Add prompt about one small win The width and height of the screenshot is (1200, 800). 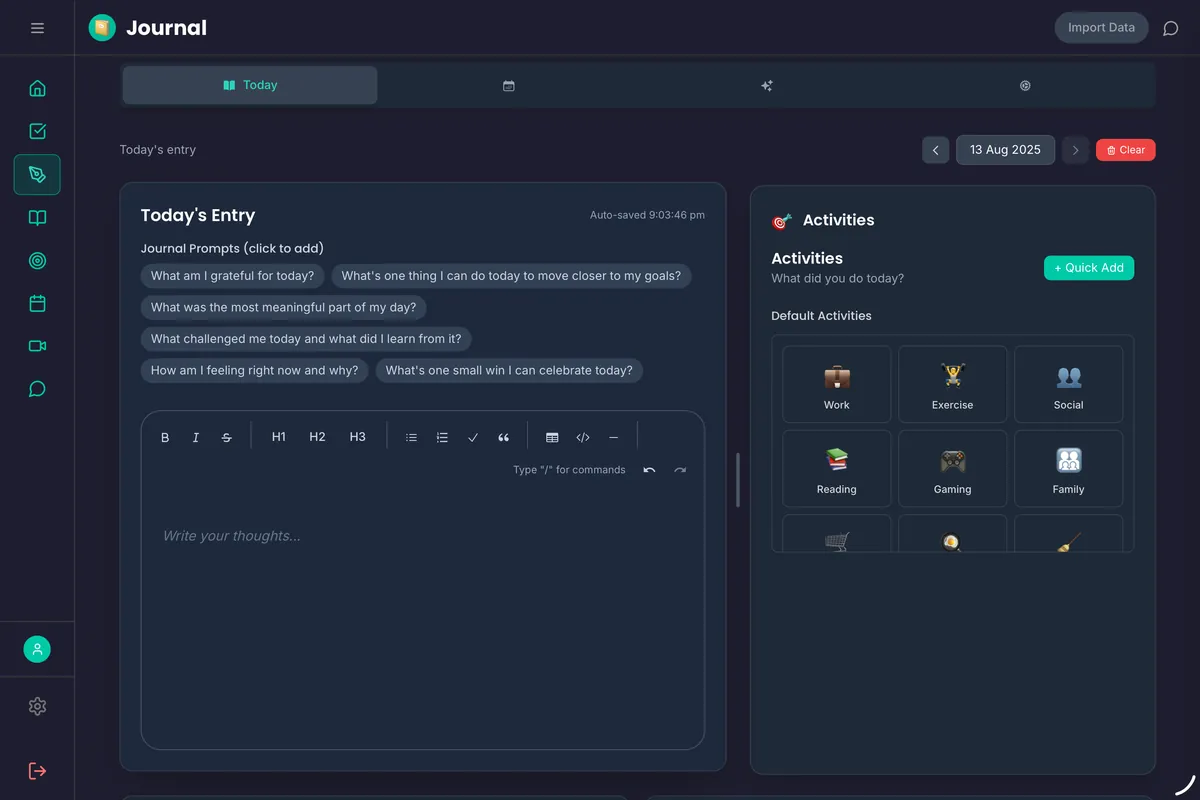[x=509, y=370]
